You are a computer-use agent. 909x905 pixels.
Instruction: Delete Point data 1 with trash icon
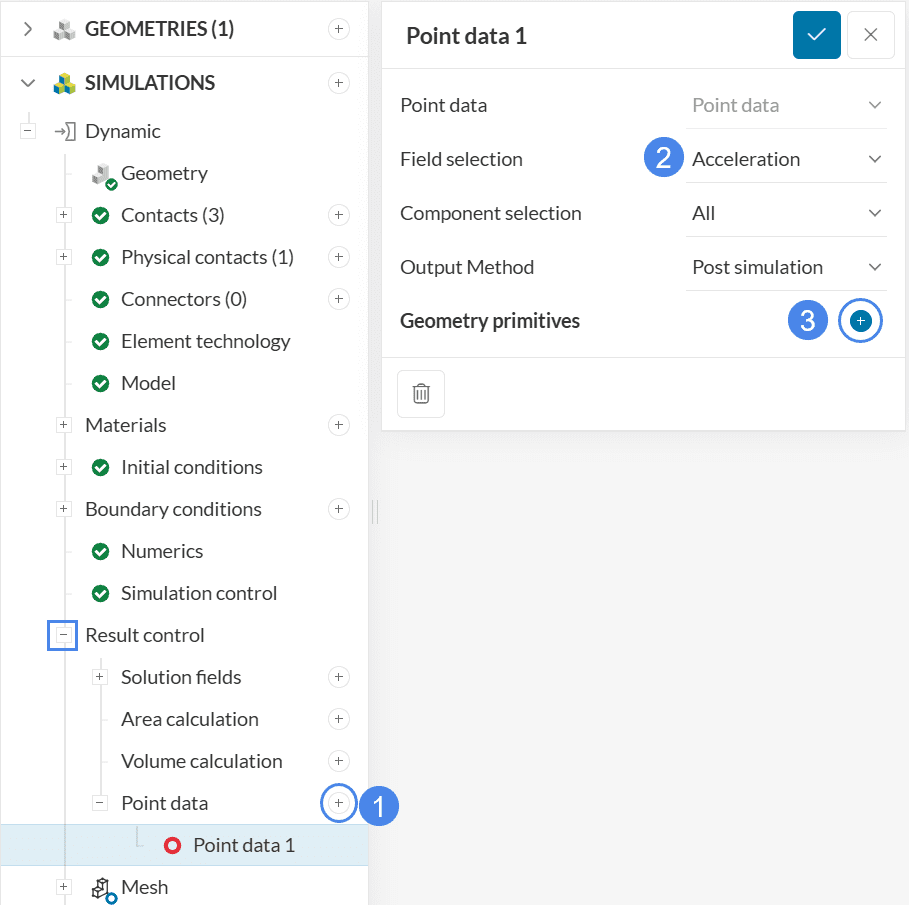421,393
